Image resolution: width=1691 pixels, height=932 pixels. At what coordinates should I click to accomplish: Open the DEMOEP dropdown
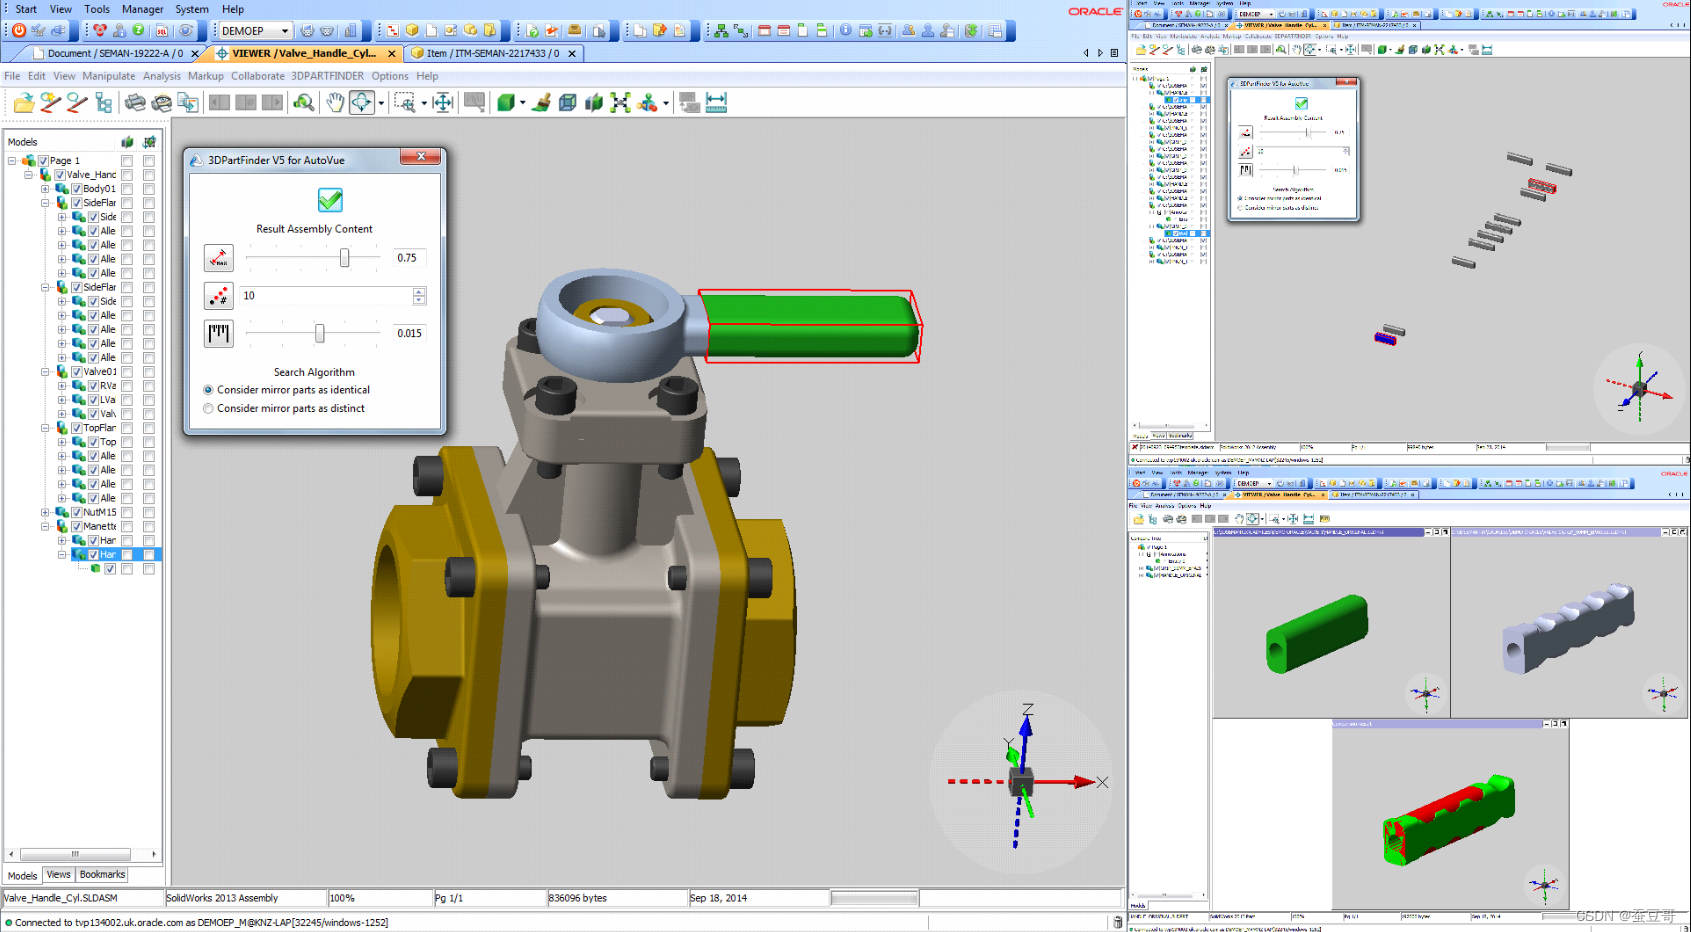pyautogui.click(x=284, y=31)
